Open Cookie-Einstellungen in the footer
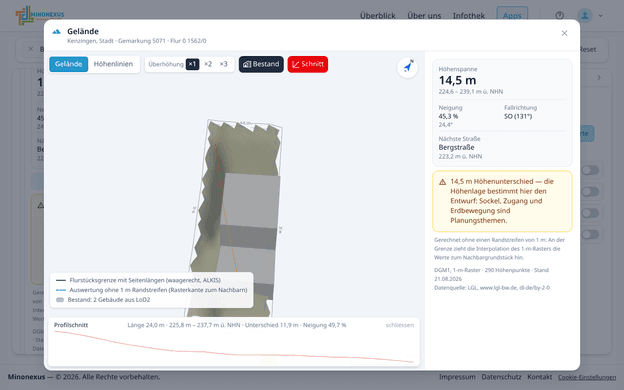Image resolution: width=624 pixels, height=390 pixels. pos(587,377)
